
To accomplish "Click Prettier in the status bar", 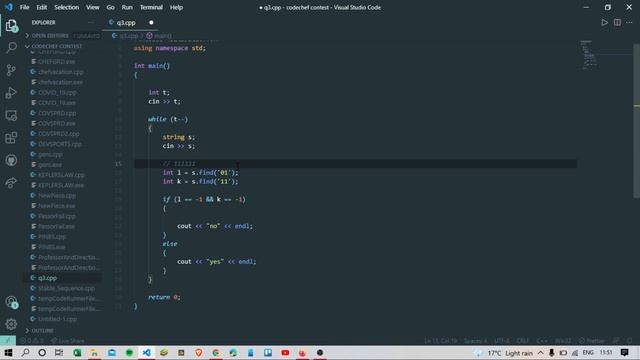I will tap(592, 341).
